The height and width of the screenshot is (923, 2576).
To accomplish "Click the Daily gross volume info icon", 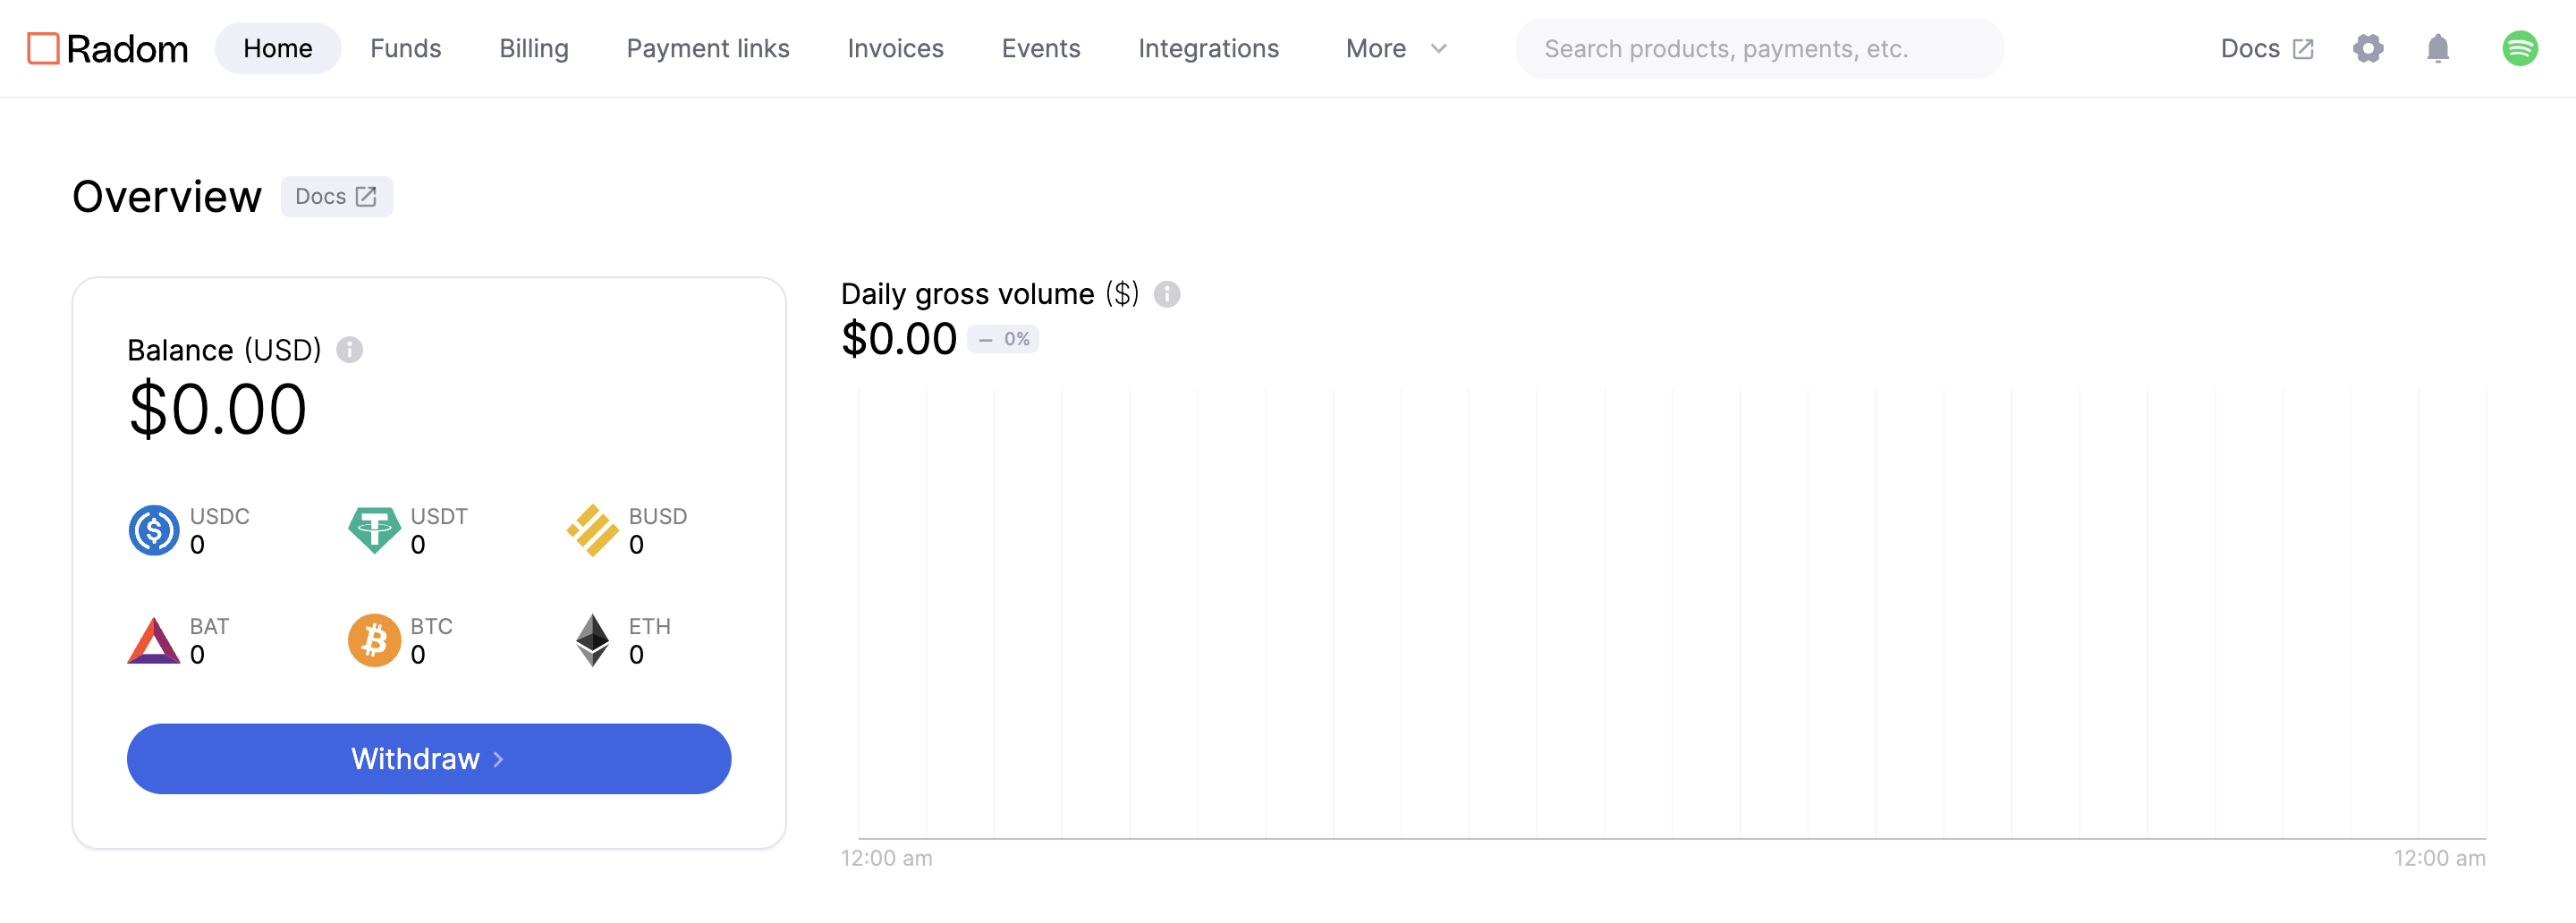I will [x=1168, y=294].
